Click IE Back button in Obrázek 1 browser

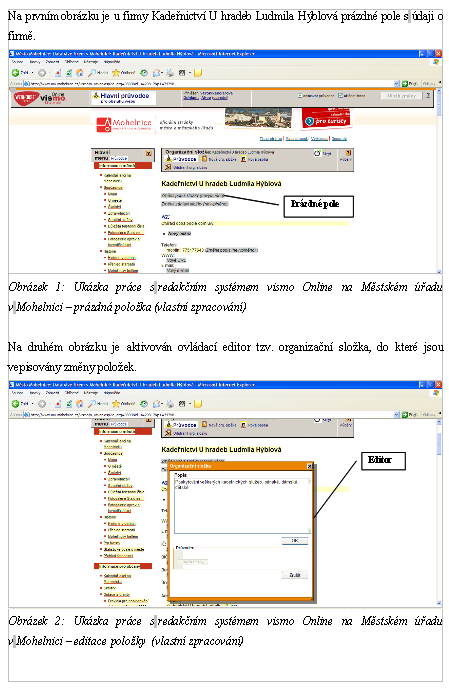coord(19,73)
